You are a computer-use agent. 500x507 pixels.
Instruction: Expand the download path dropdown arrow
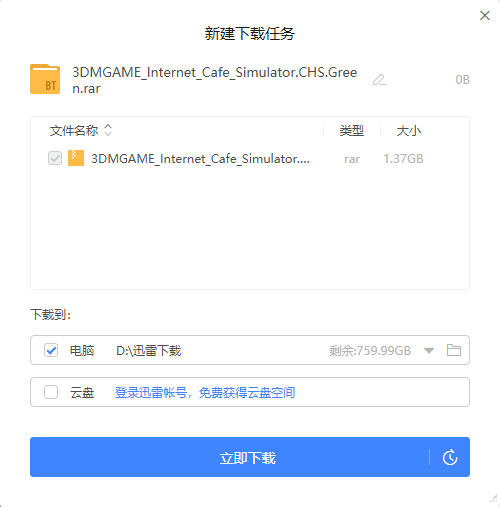click(x=429, y=350)
